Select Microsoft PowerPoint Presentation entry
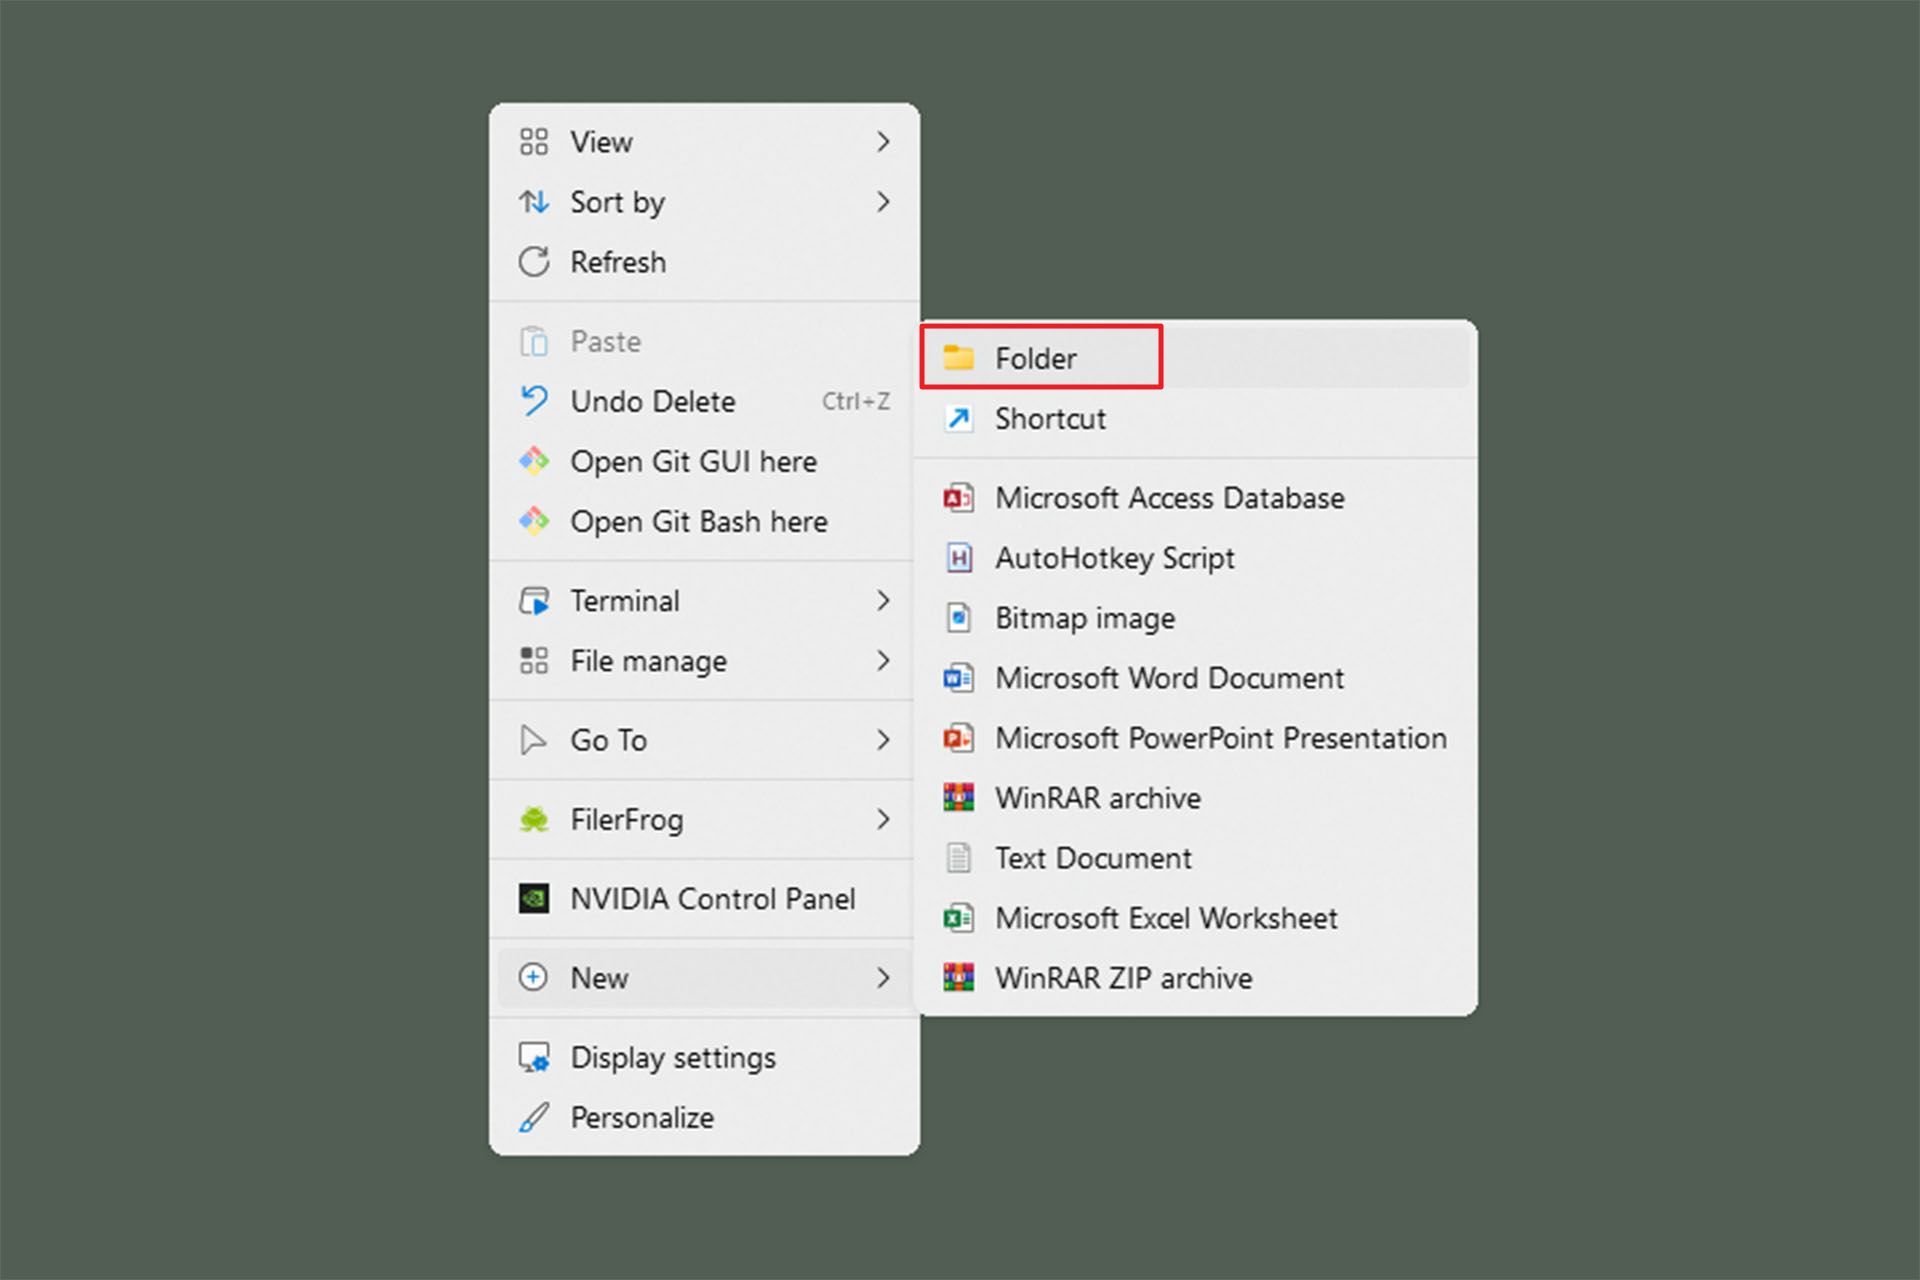1920x1280 pixels. [x=1220, y=738]
